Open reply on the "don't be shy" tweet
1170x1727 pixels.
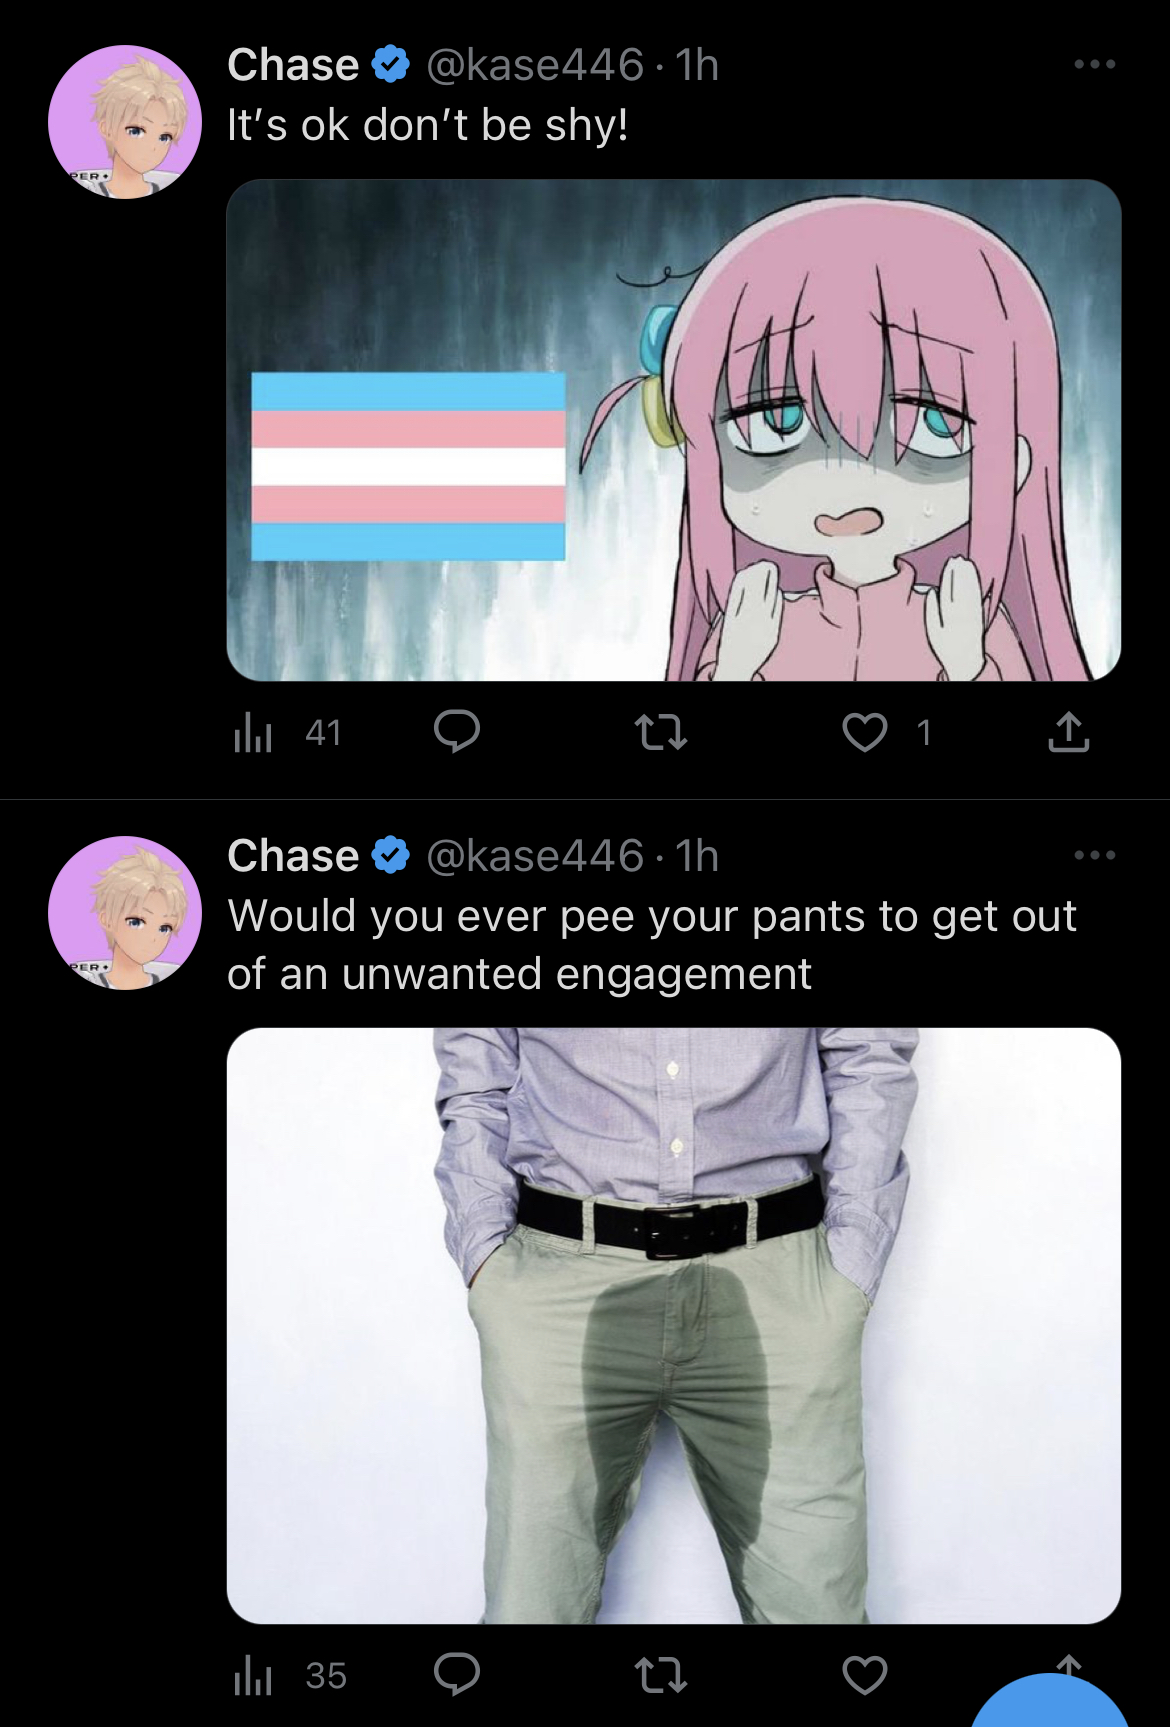(457, 732)
